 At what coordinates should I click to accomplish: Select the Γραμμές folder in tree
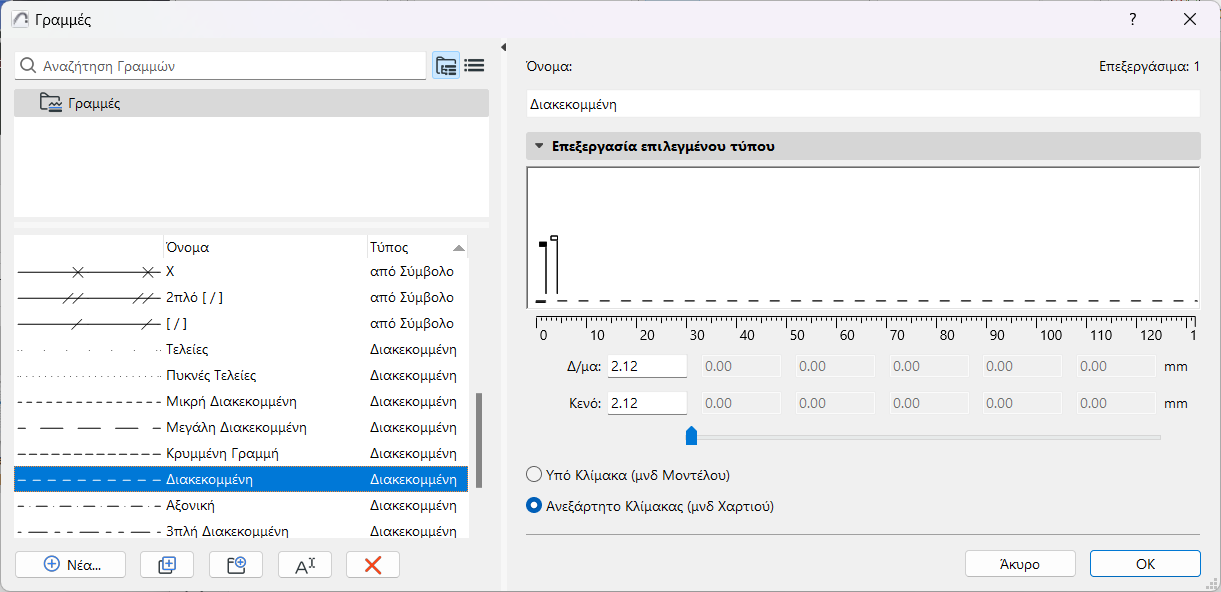pos(251,103)
